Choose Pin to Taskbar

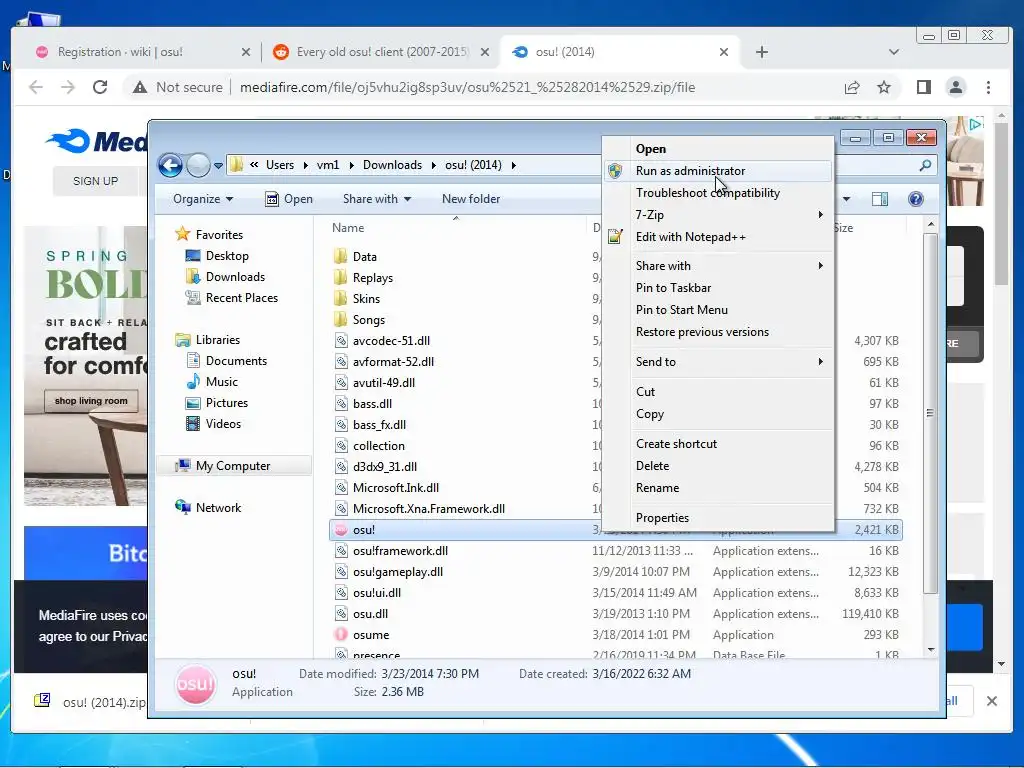(x=673, y=287)
